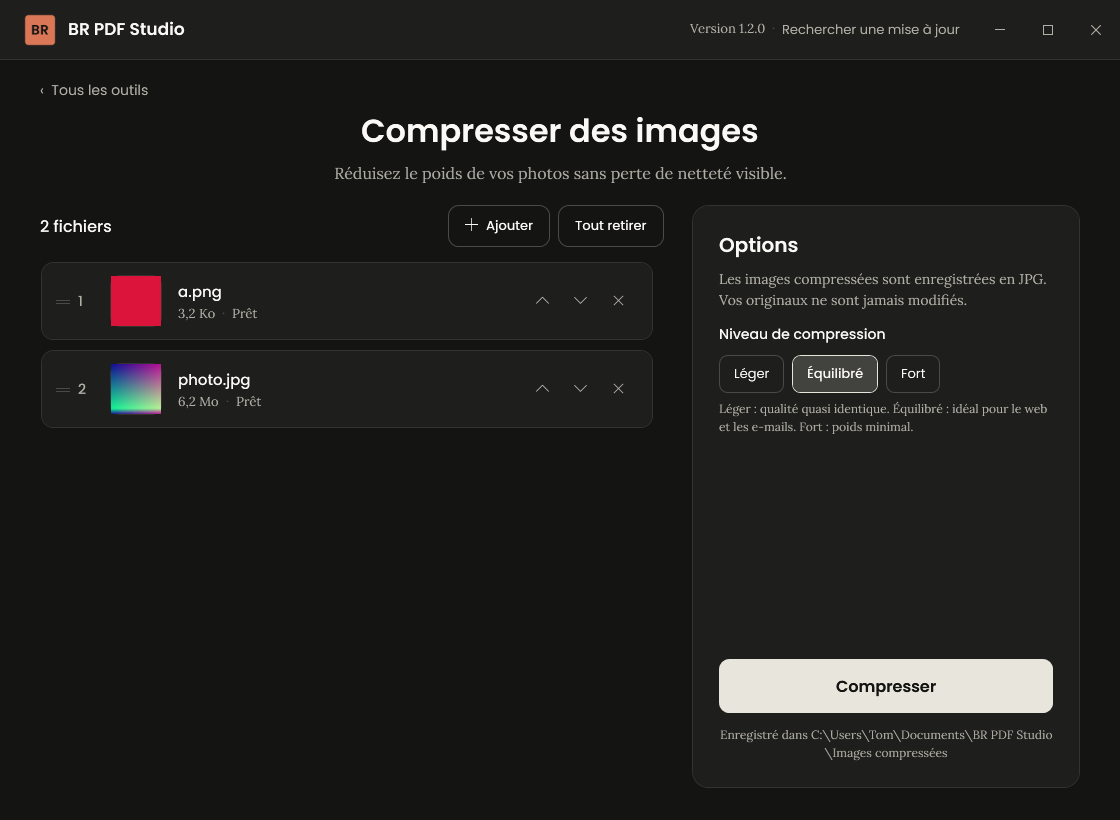Image resolution: width=1120 pixels, height=820 pixels.
Task: Select Équilibré compression level
Action: (835, 374)
